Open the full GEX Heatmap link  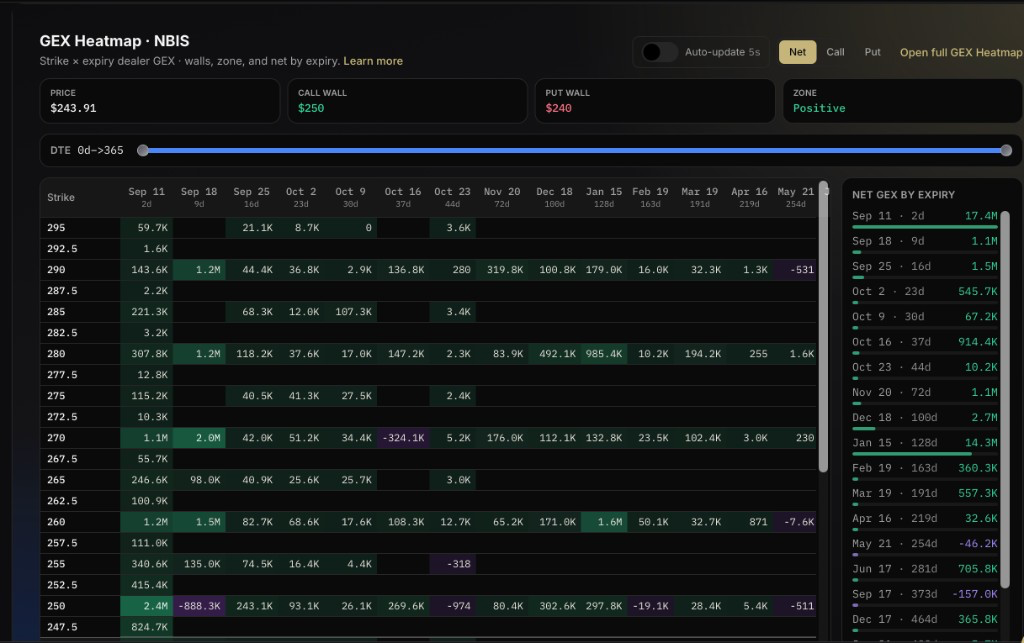coord(961,53)
